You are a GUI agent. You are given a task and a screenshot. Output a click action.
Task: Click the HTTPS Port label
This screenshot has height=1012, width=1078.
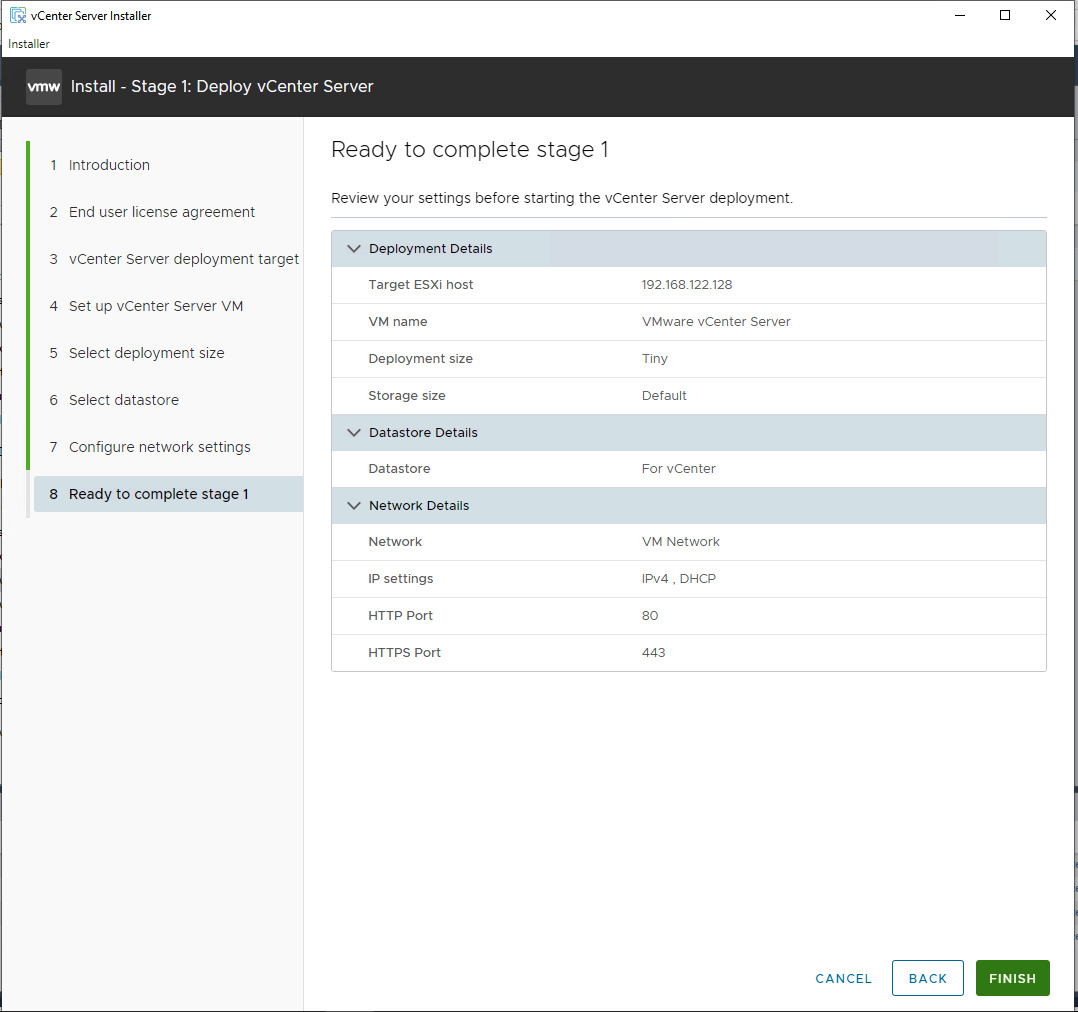[x=404, y=652]
